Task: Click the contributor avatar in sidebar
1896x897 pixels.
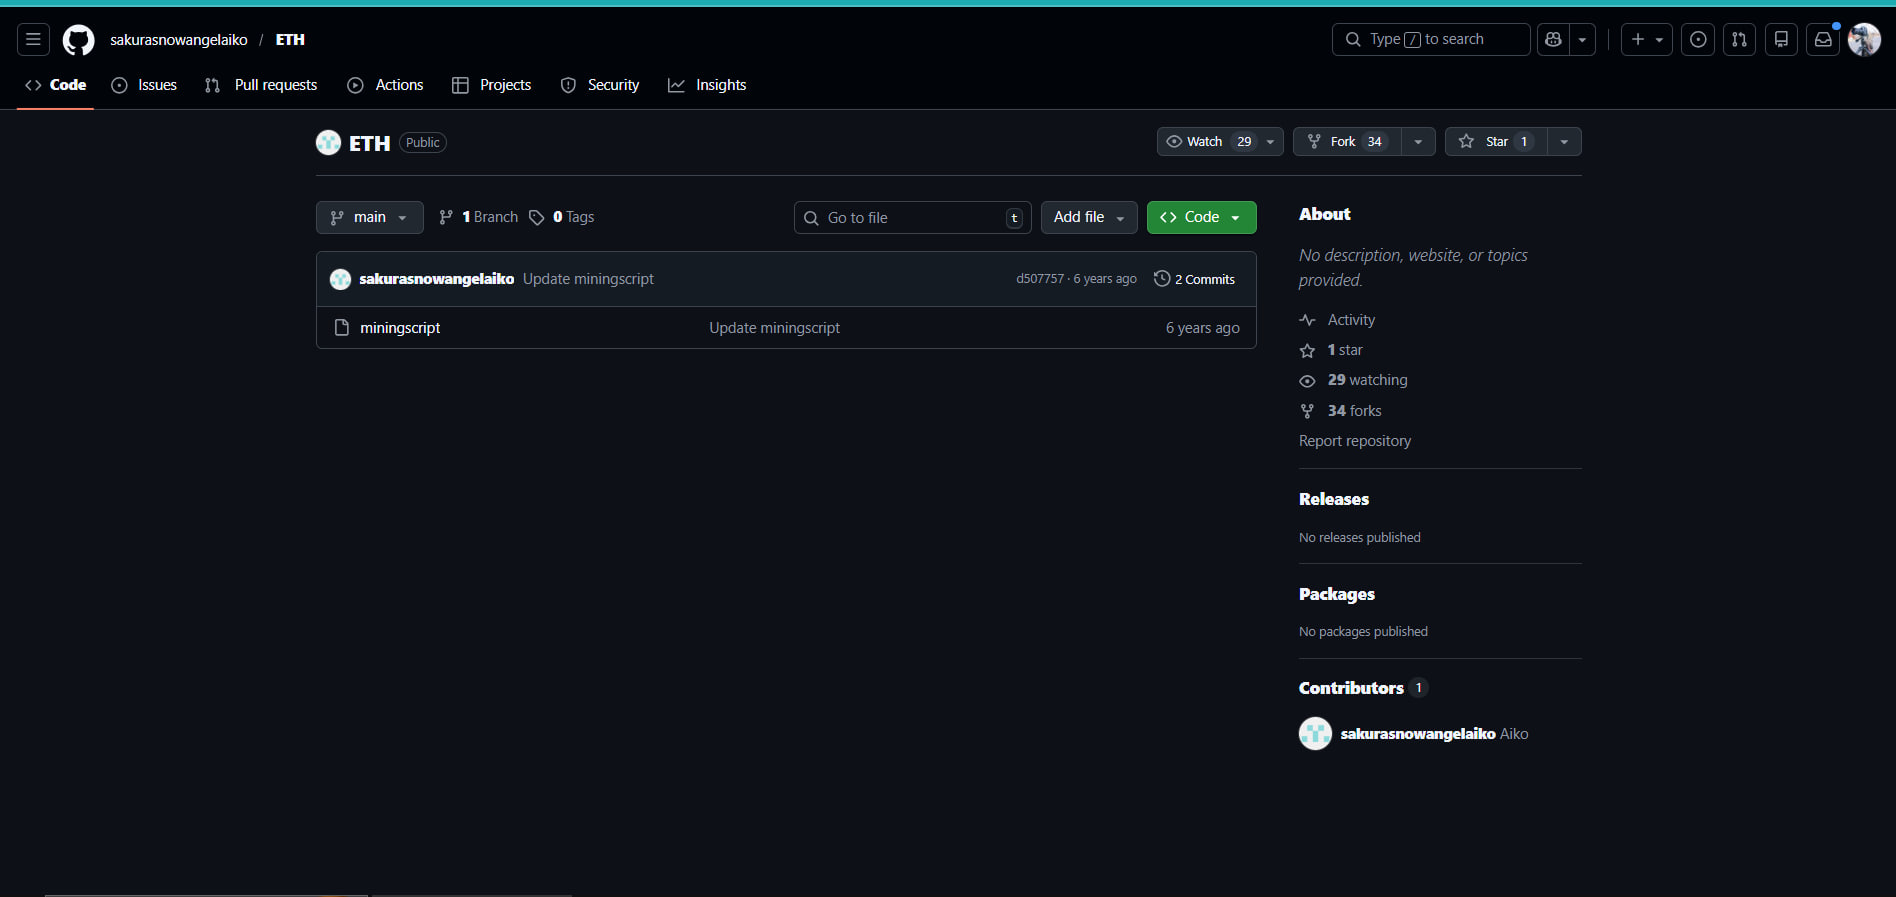Action: click(1315, 734)
